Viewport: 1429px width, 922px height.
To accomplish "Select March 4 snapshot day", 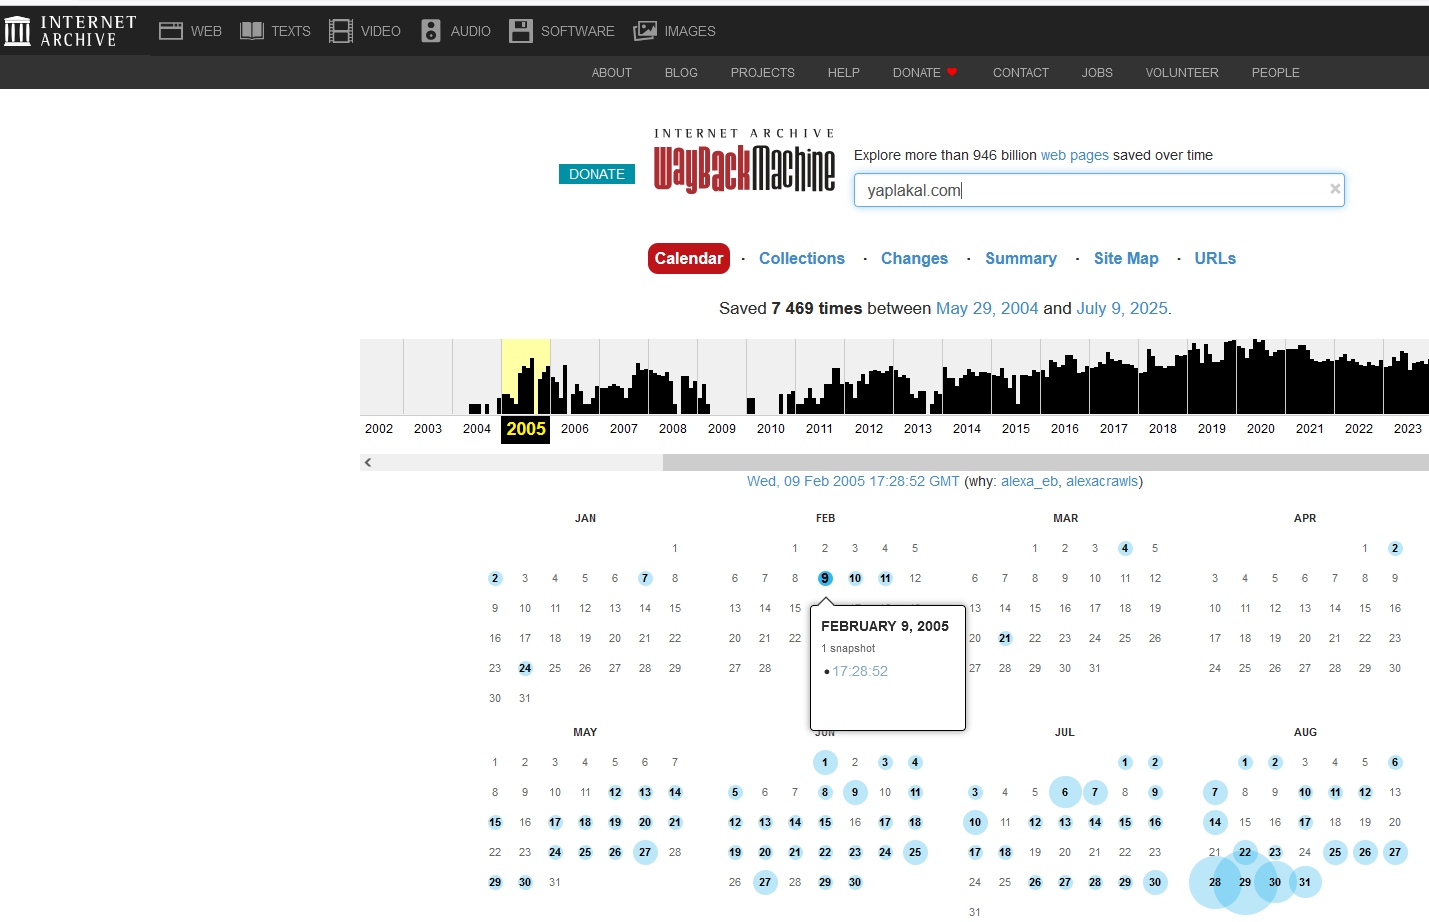I will [1125, 548].
